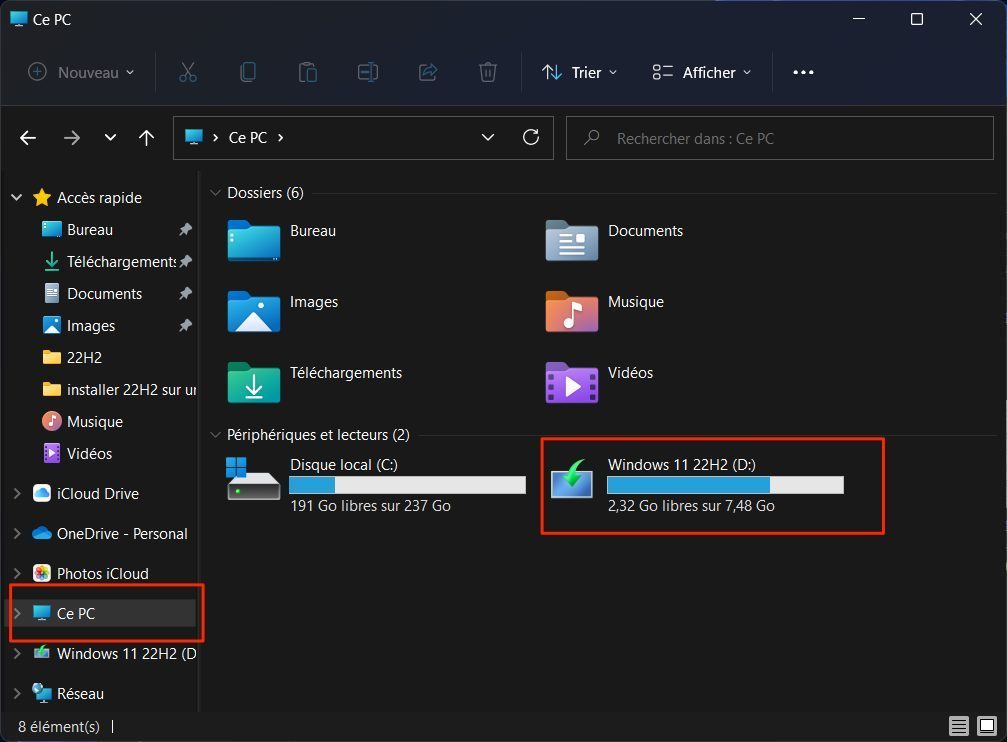
Task: Click the Paste clipboard icon
Action: coord(308,72)
